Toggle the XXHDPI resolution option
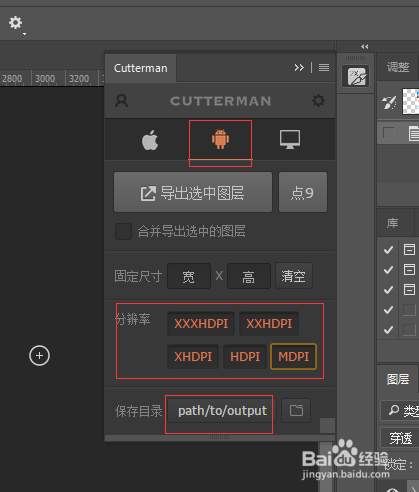The width and height of the screenshot is (419, 492). click(269, 324)
